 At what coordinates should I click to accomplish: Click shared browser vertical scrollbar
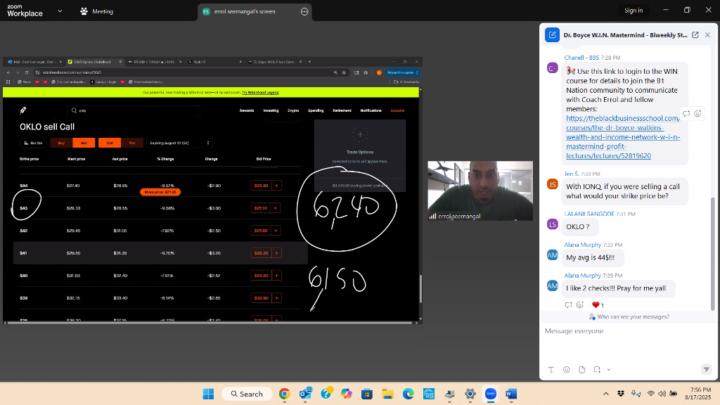(x=420, y=289)
